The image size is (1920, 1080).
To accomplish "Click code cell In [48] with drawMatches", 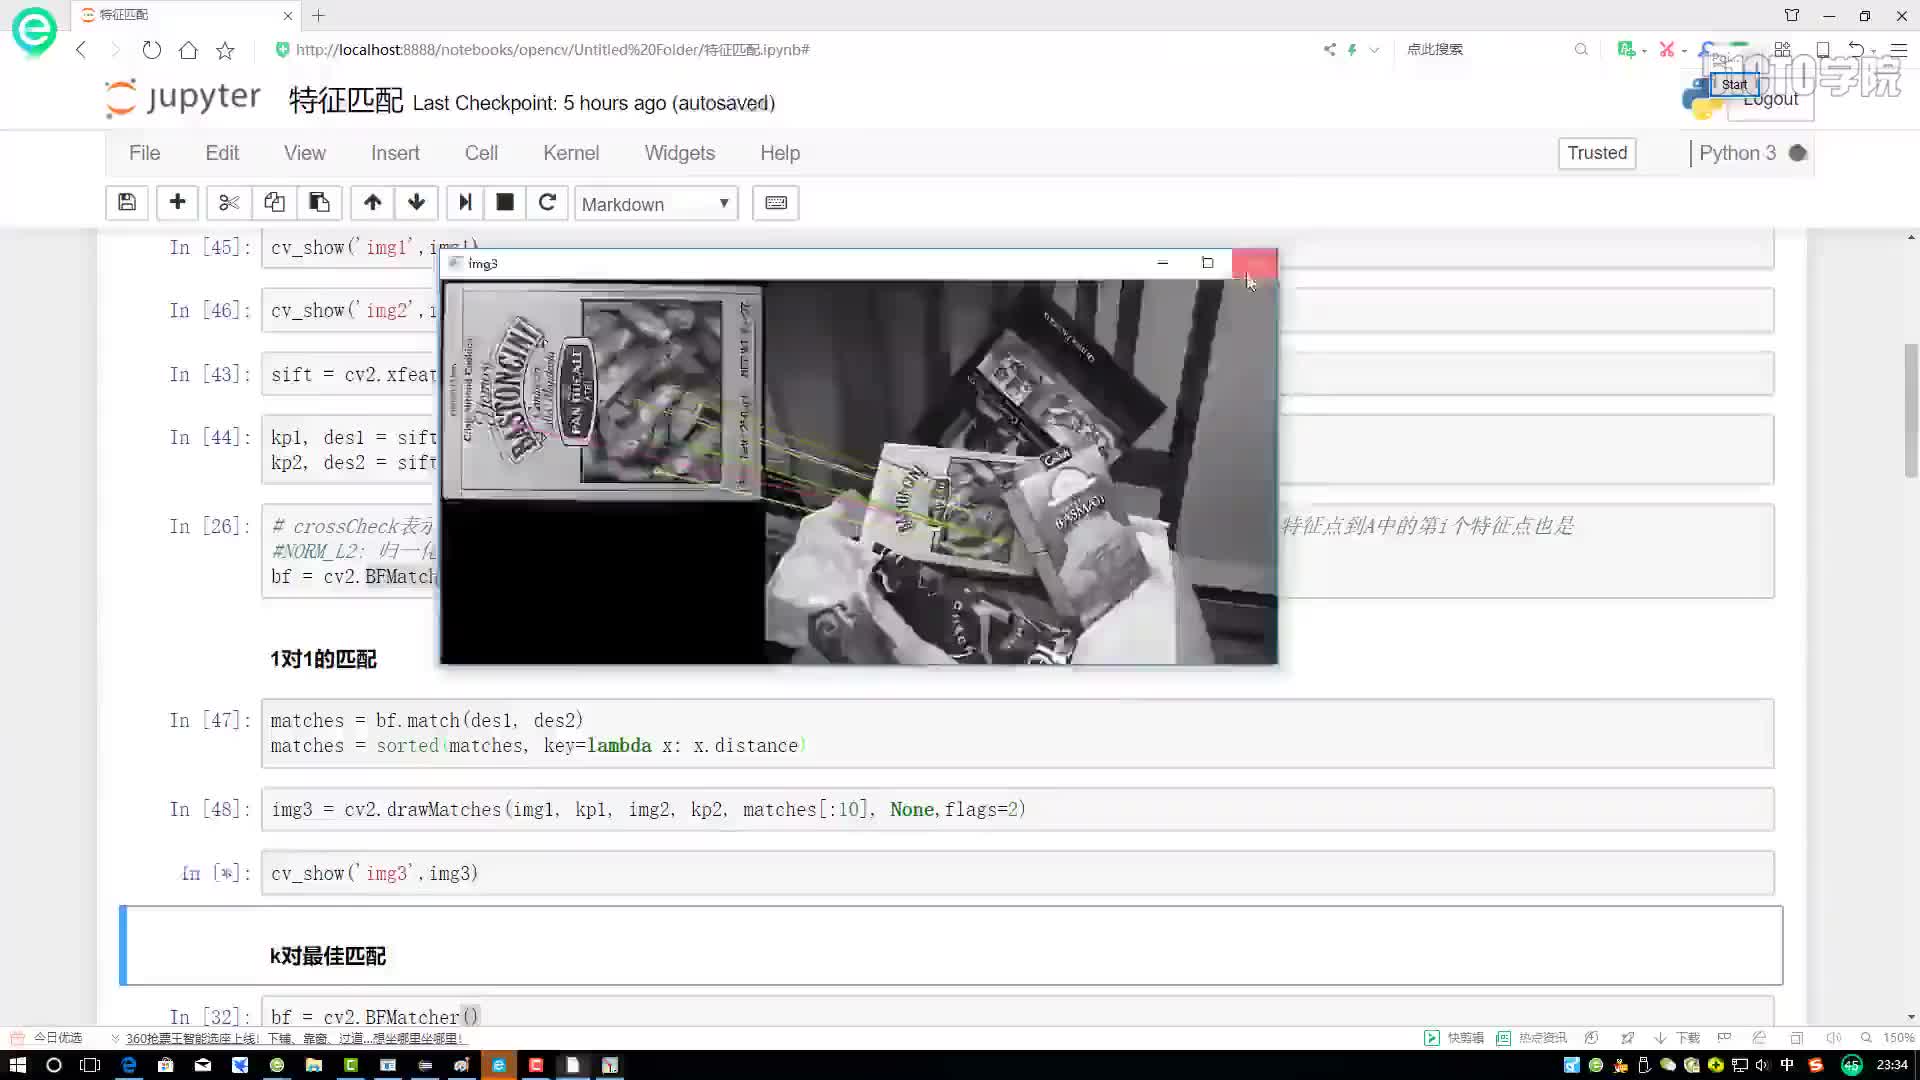I will pos(1017,809).
